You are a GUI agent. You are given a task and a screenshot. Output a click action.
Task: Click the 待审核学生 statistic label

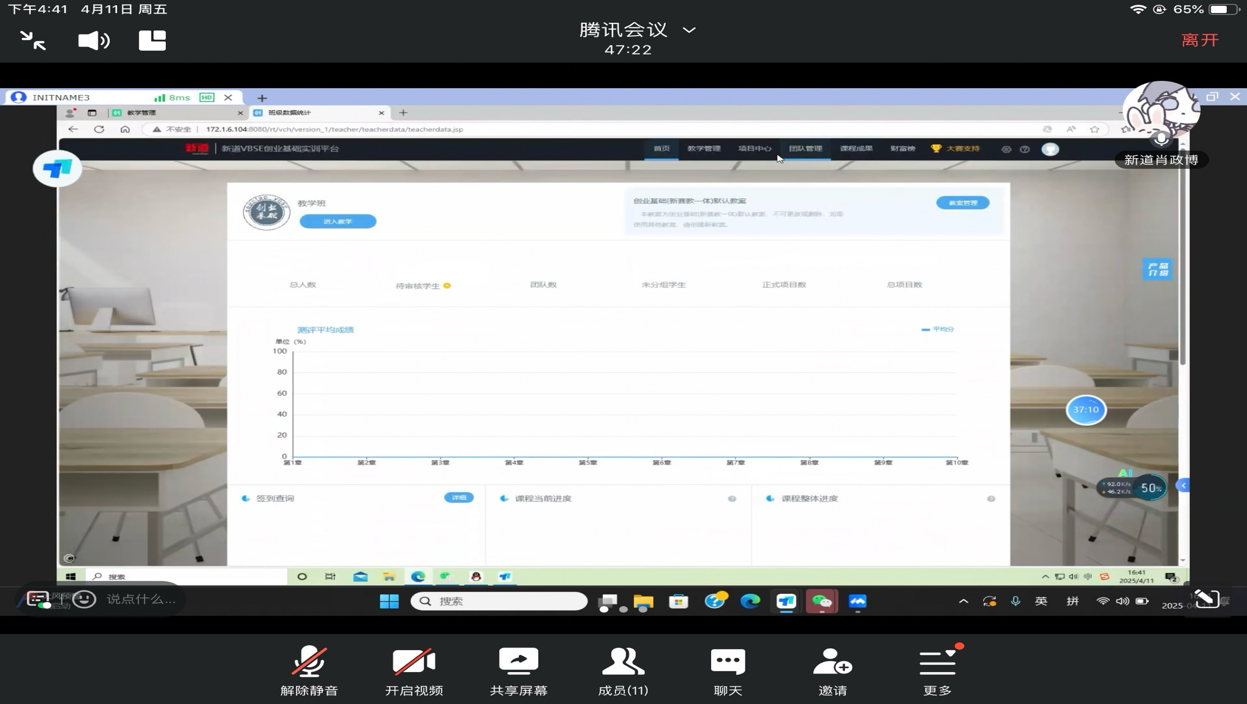(x=417, y=286)
